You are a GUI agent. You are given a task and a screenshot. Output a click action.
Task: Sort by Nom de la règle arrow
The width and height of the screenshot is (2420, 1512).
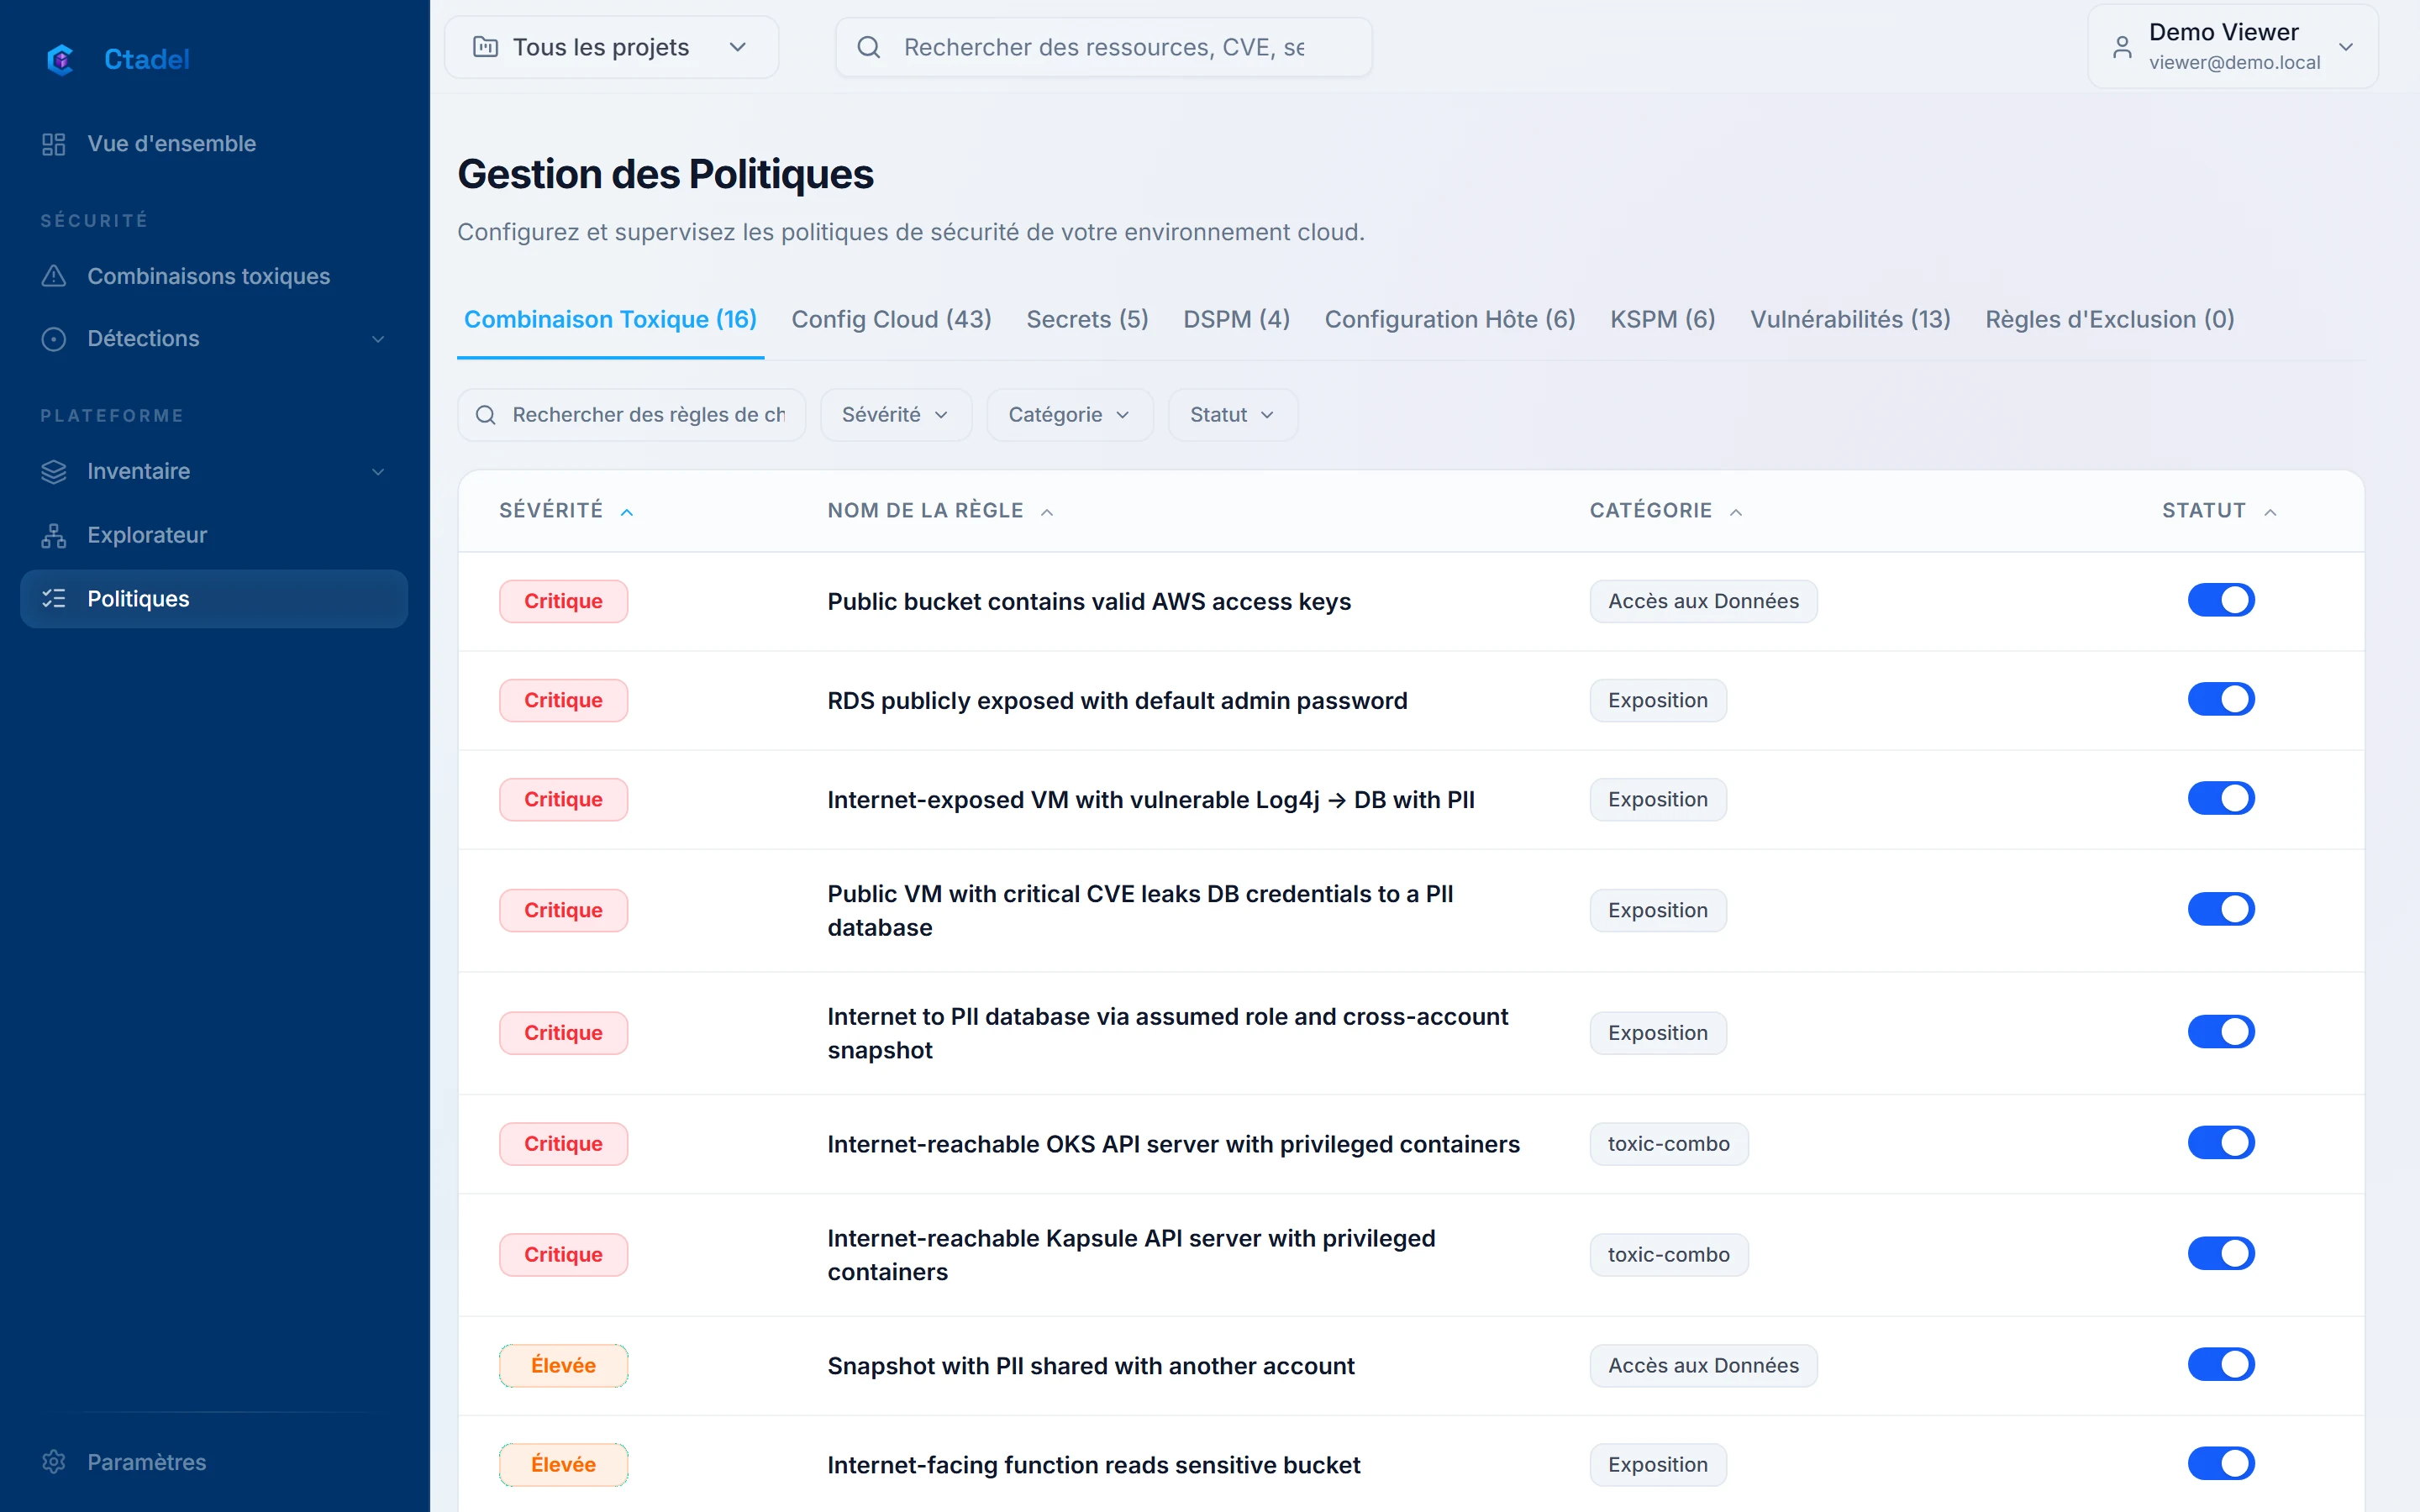click(1047, 512)
